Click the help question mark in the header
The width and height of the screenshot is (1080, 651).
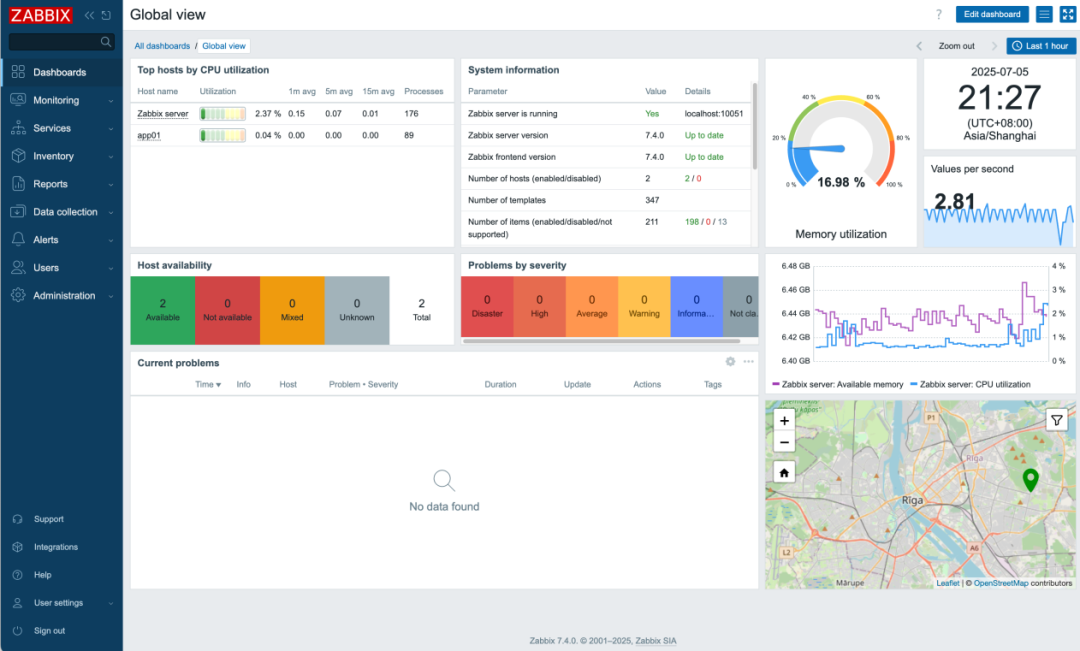pos(938,14)
